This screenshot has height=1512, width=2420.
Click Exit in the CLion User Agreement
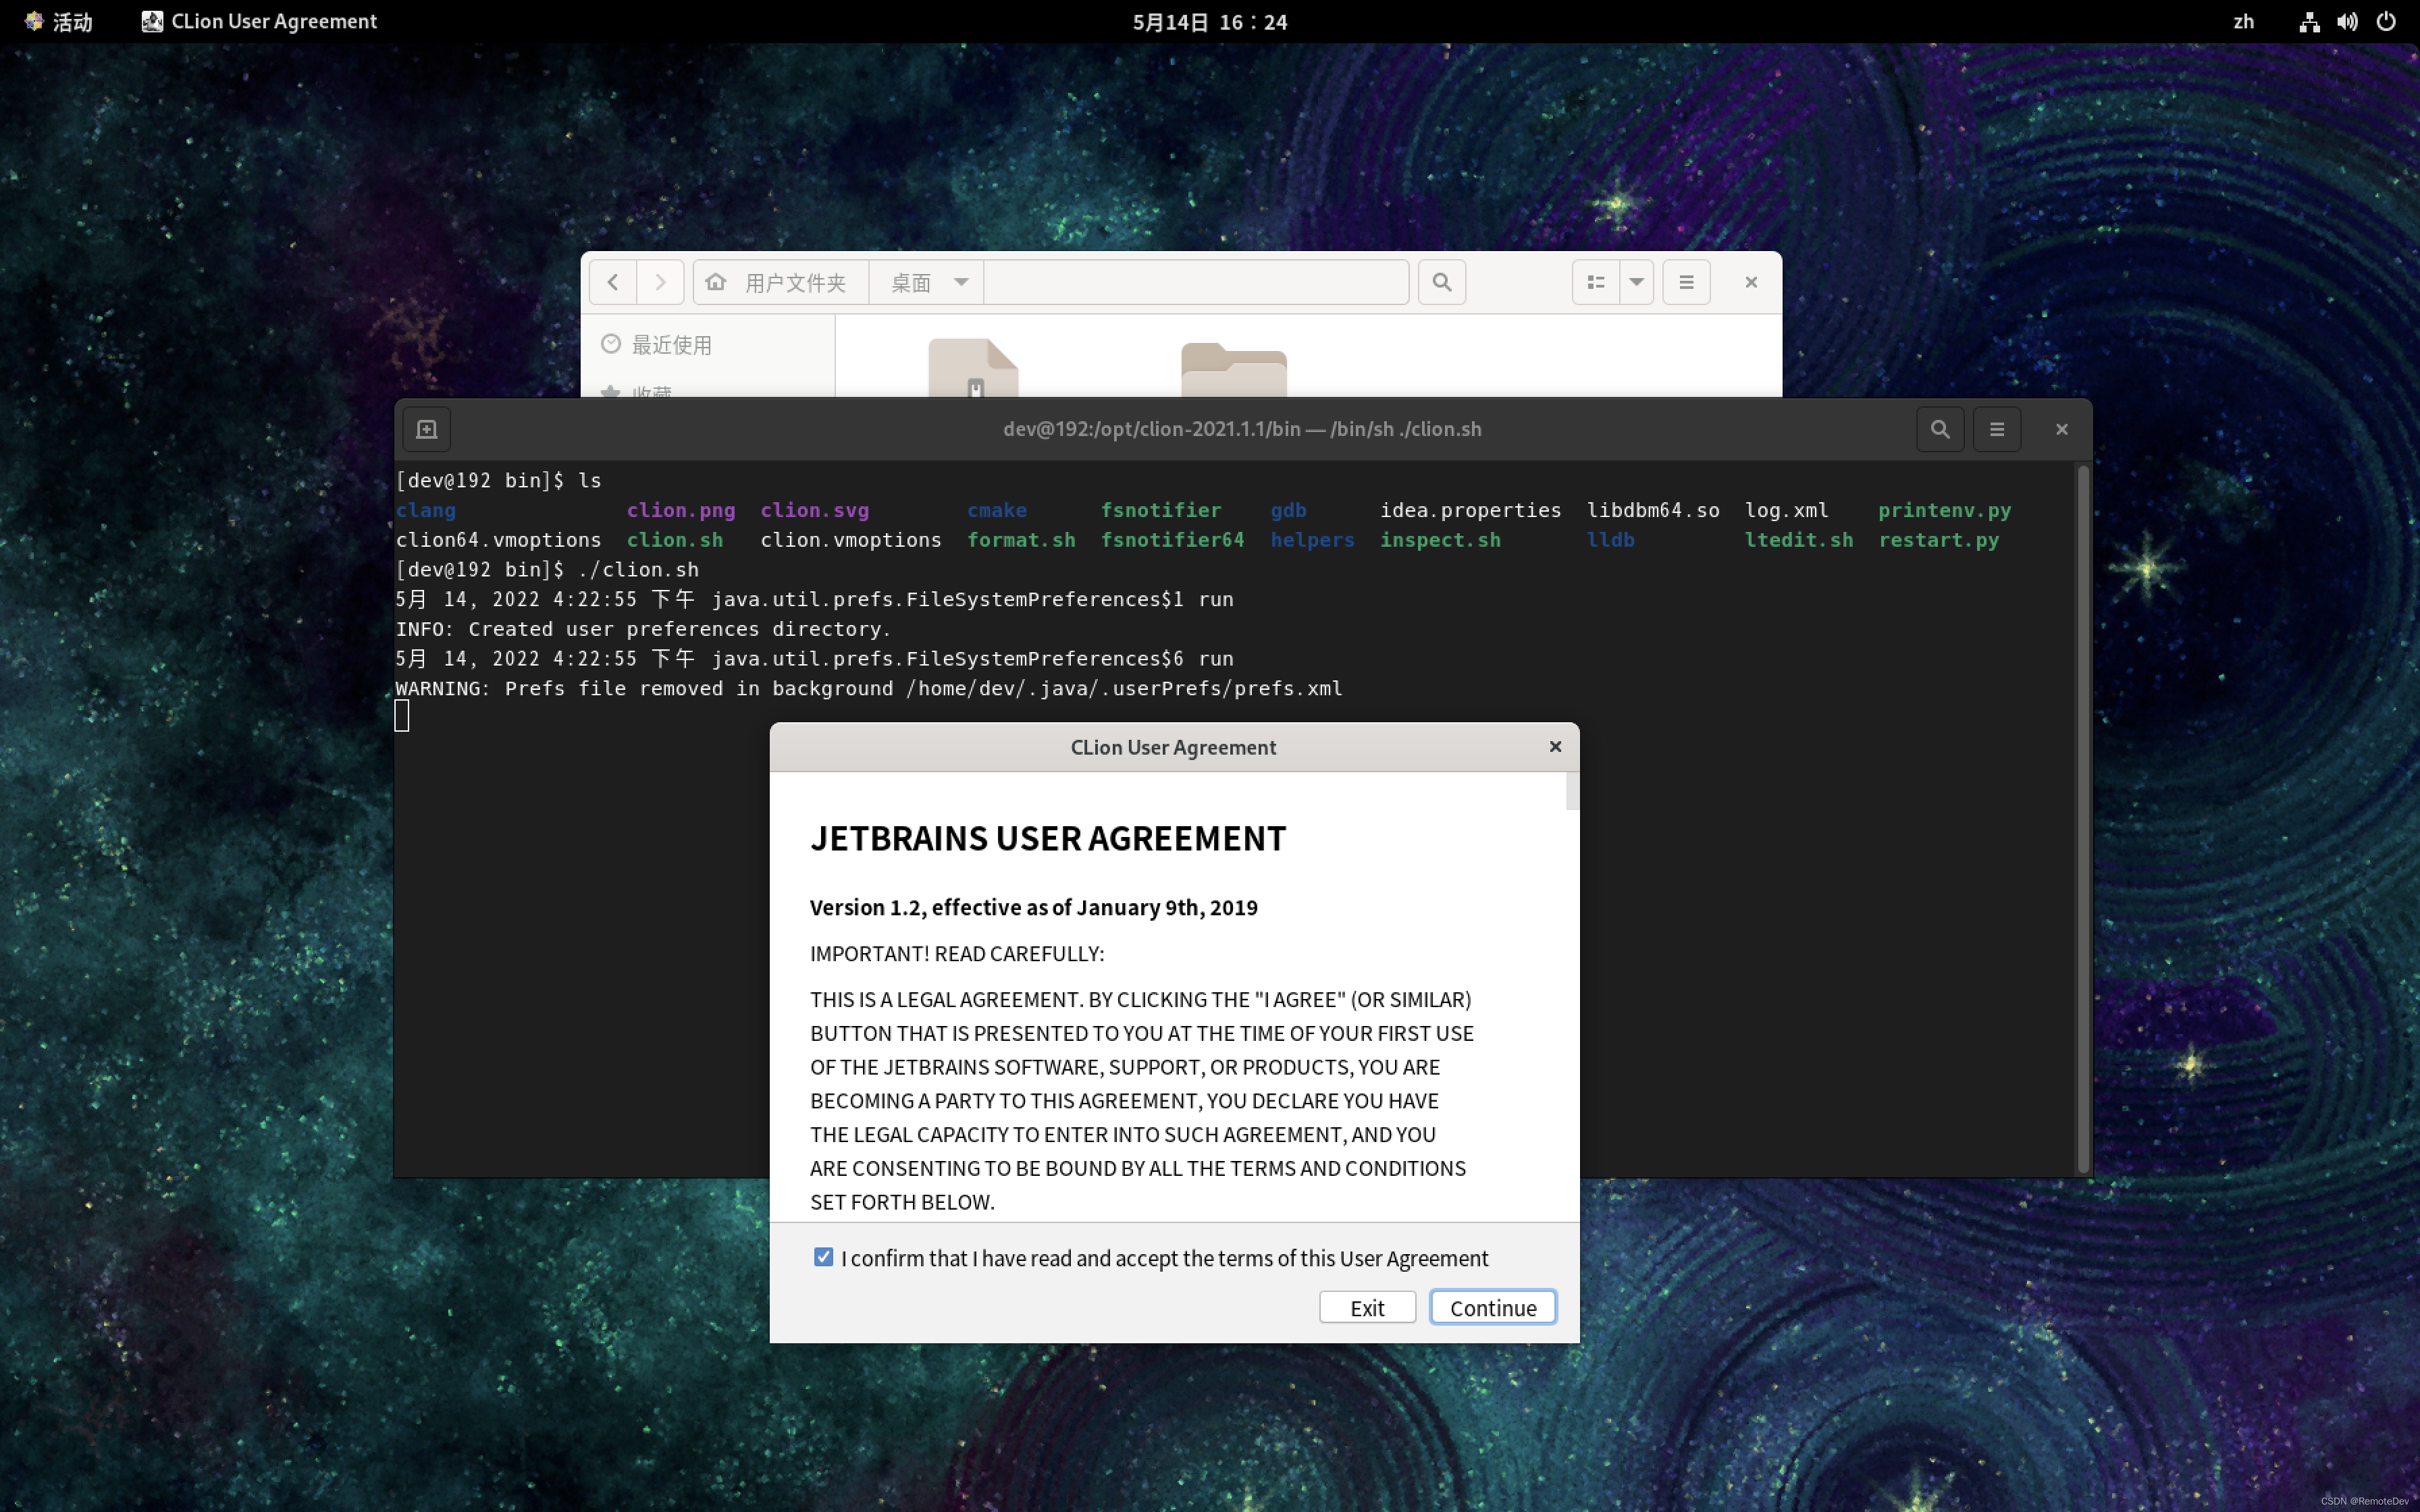pos(1367,1307)
